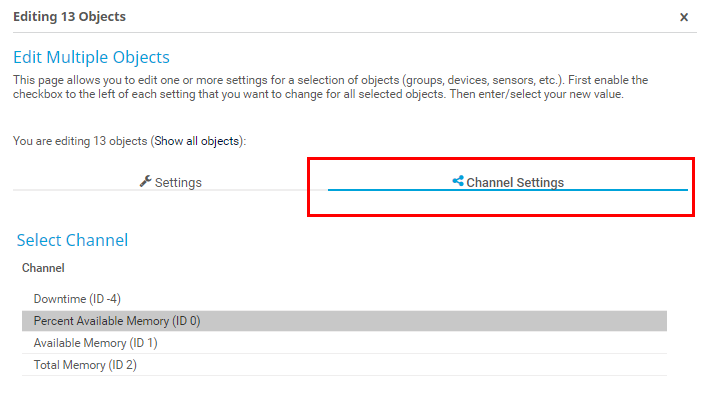Select the Downtime (ID -4) channel
The height and width of the screenshot is (397, 706).
344,299
